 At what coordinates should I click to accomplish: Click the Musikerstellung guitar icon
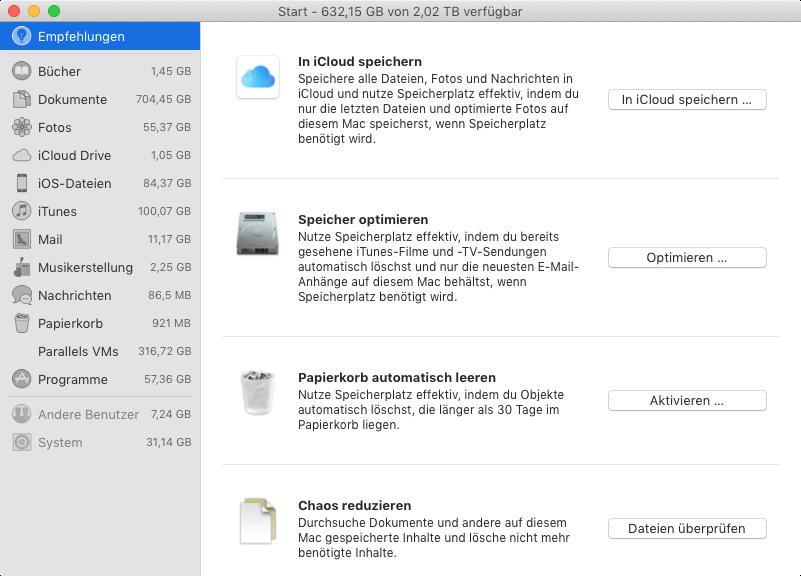pyautogui.click(x=21, y=267)
